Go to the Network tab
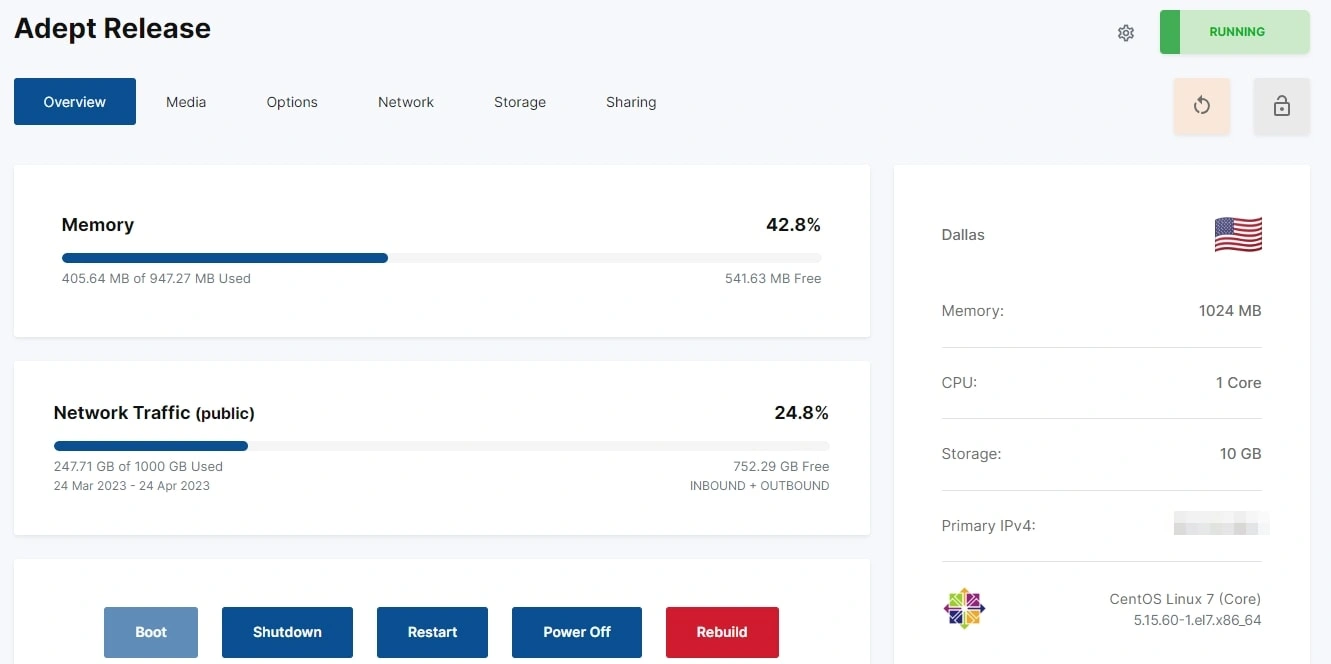 click(406, 102)
